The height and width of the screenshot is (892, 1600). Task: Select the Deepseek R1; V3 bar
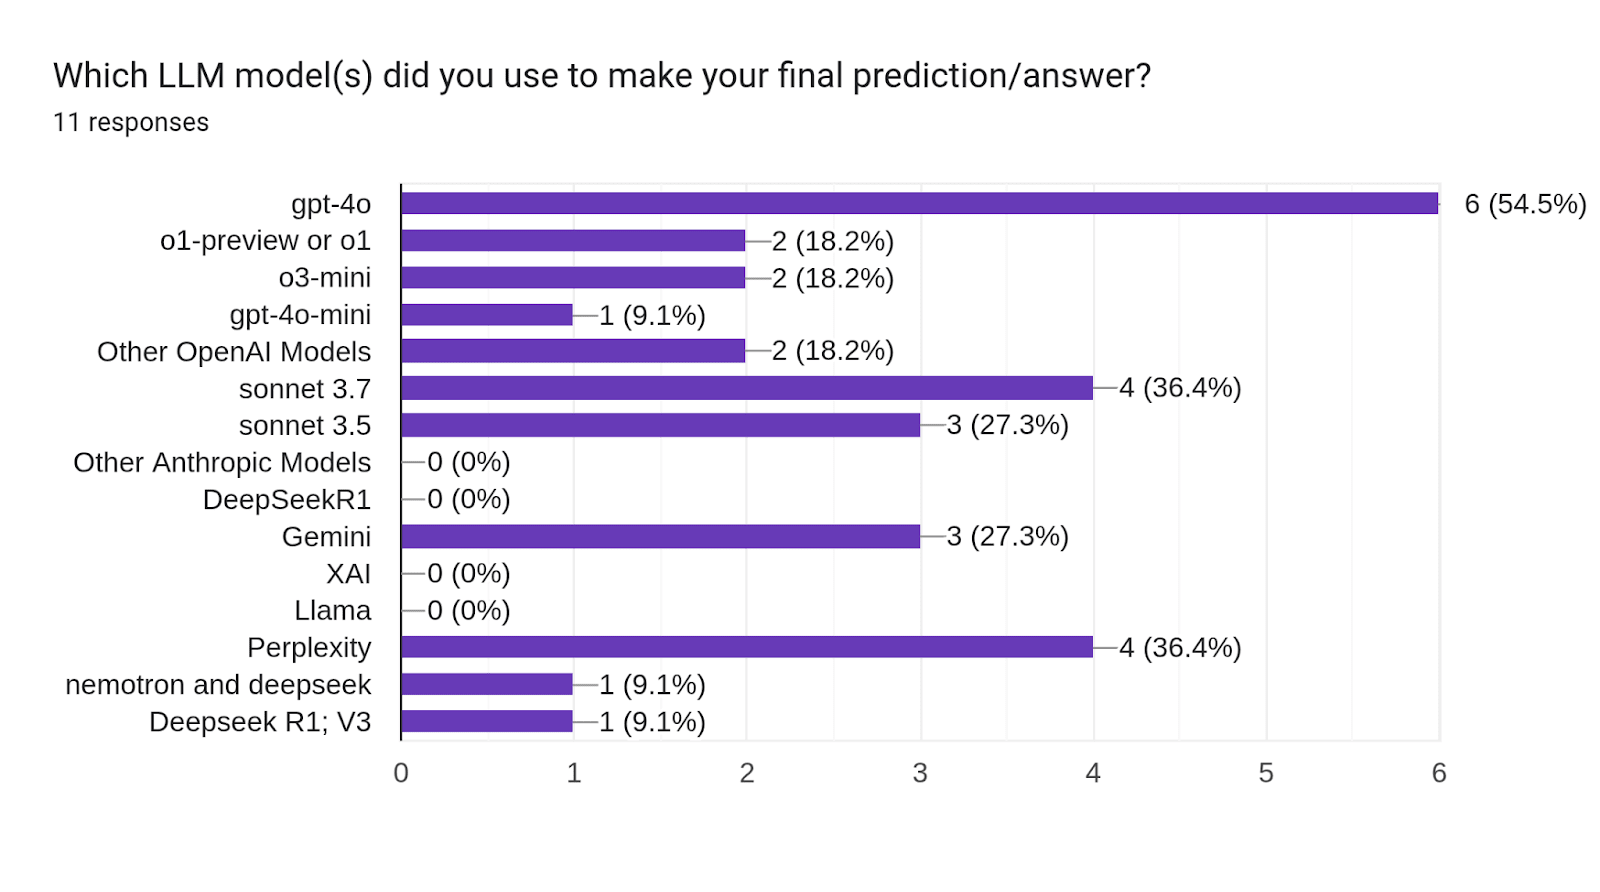point(487,721)
